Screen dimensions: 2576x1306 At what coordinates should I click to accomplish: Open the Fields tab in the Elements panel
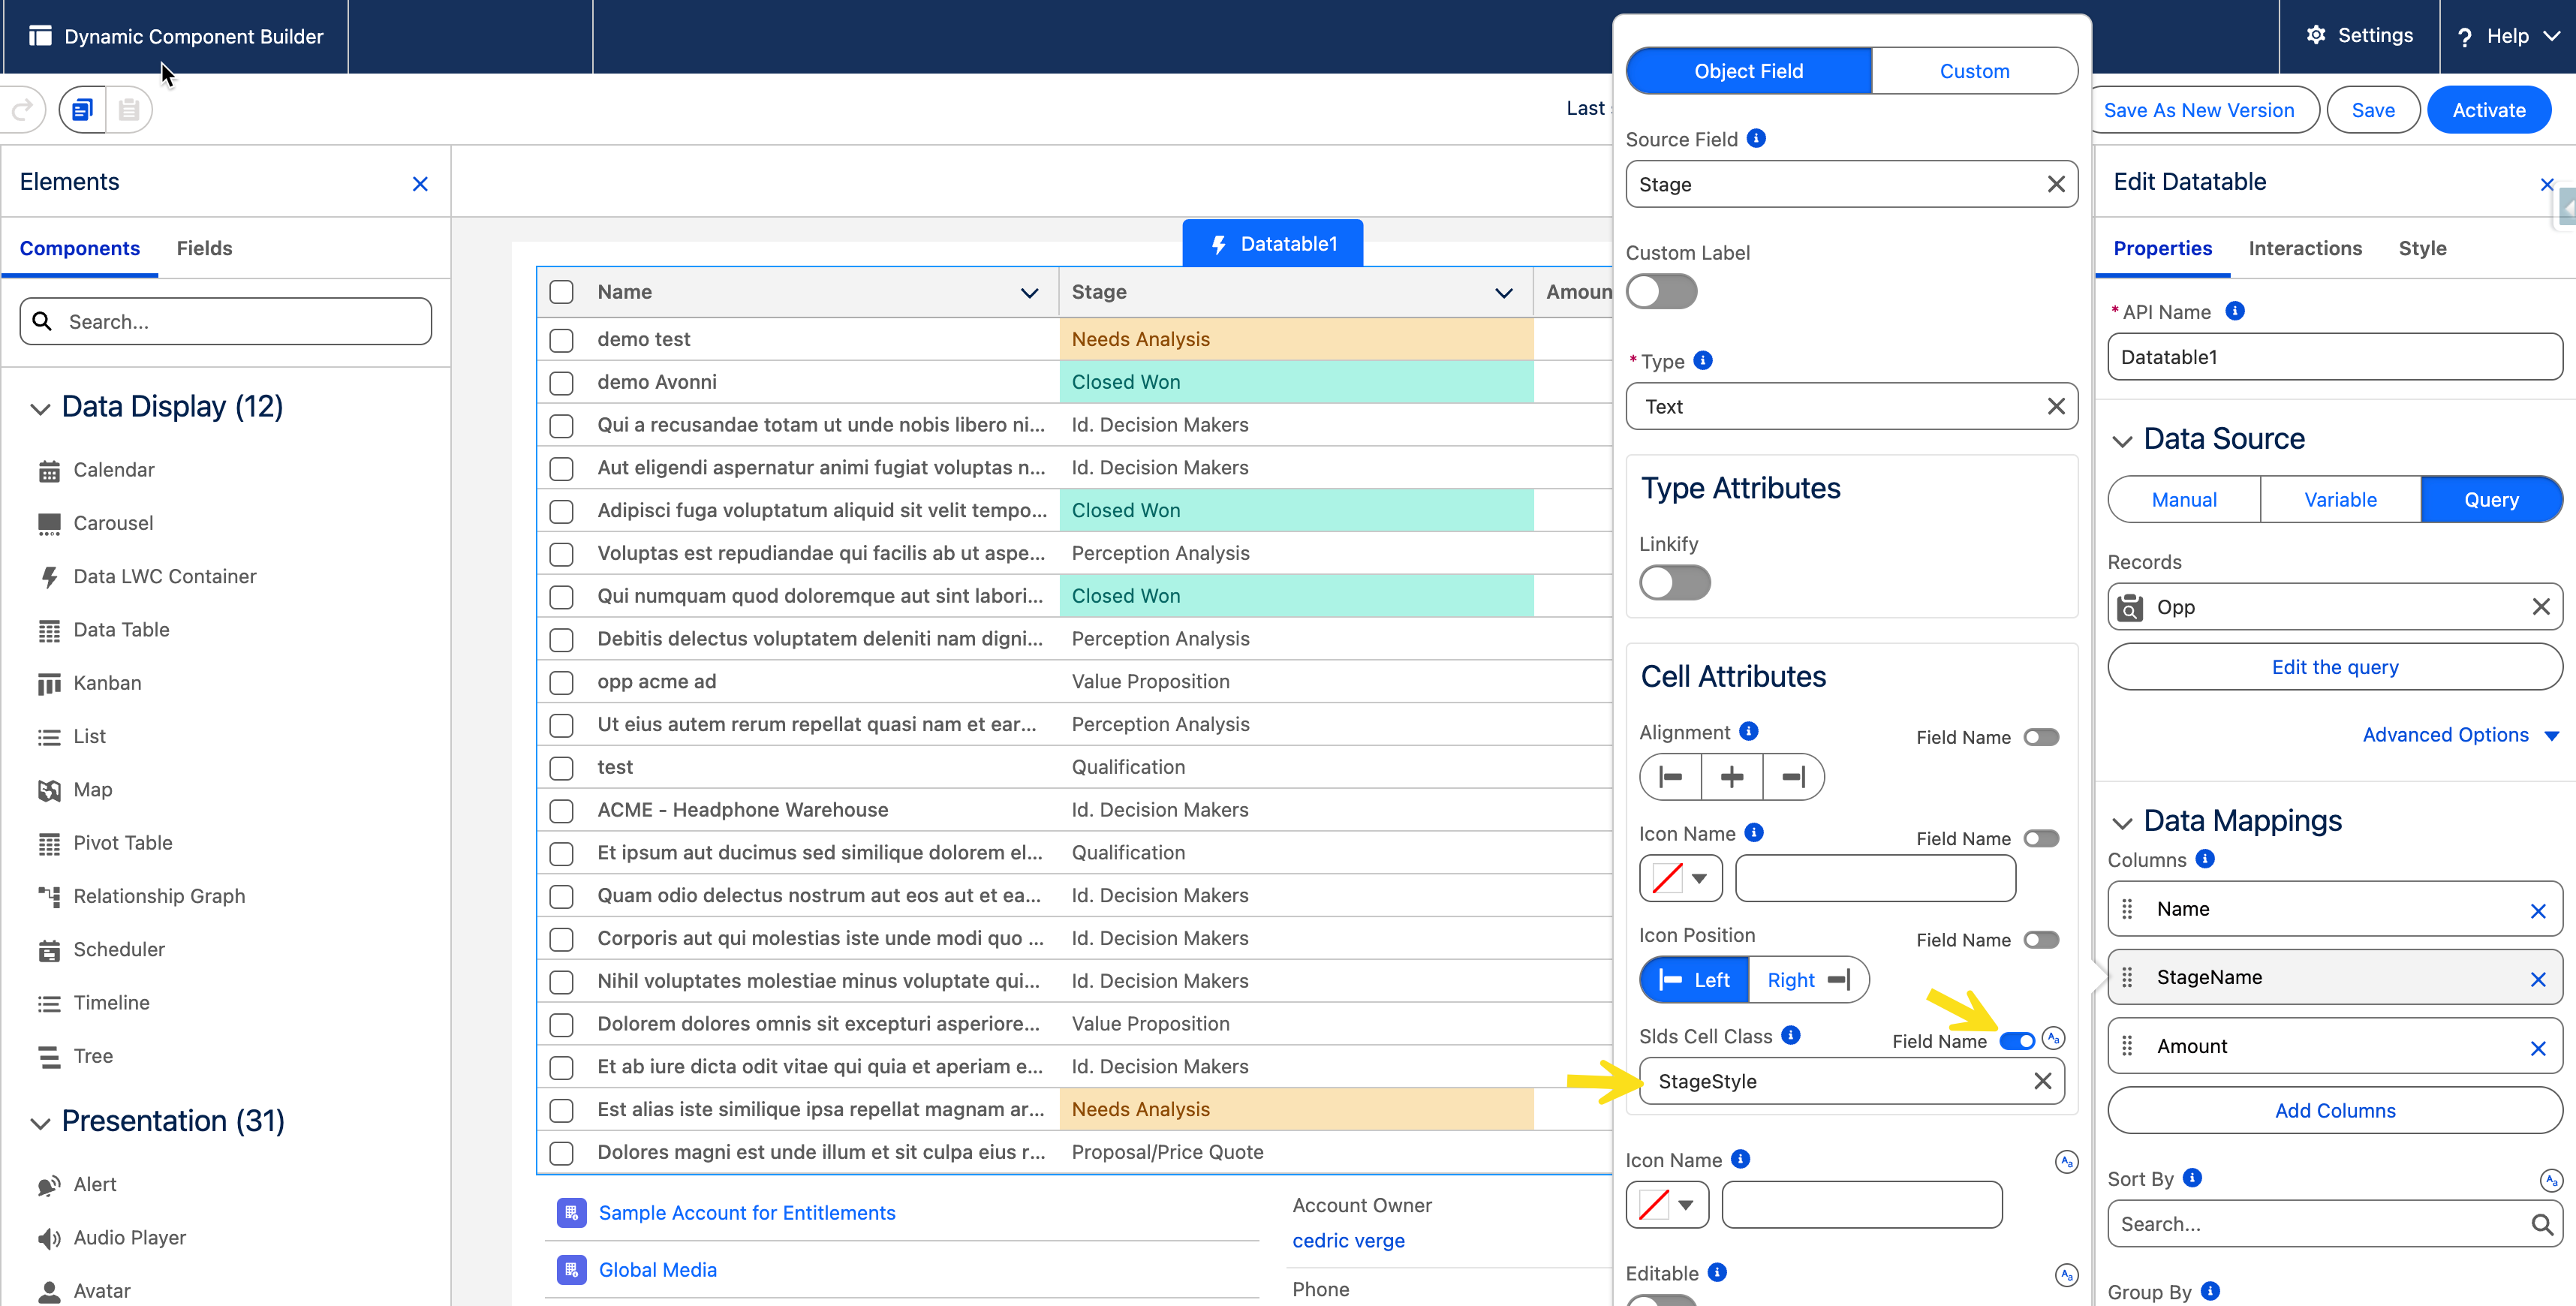click(204, 248)
